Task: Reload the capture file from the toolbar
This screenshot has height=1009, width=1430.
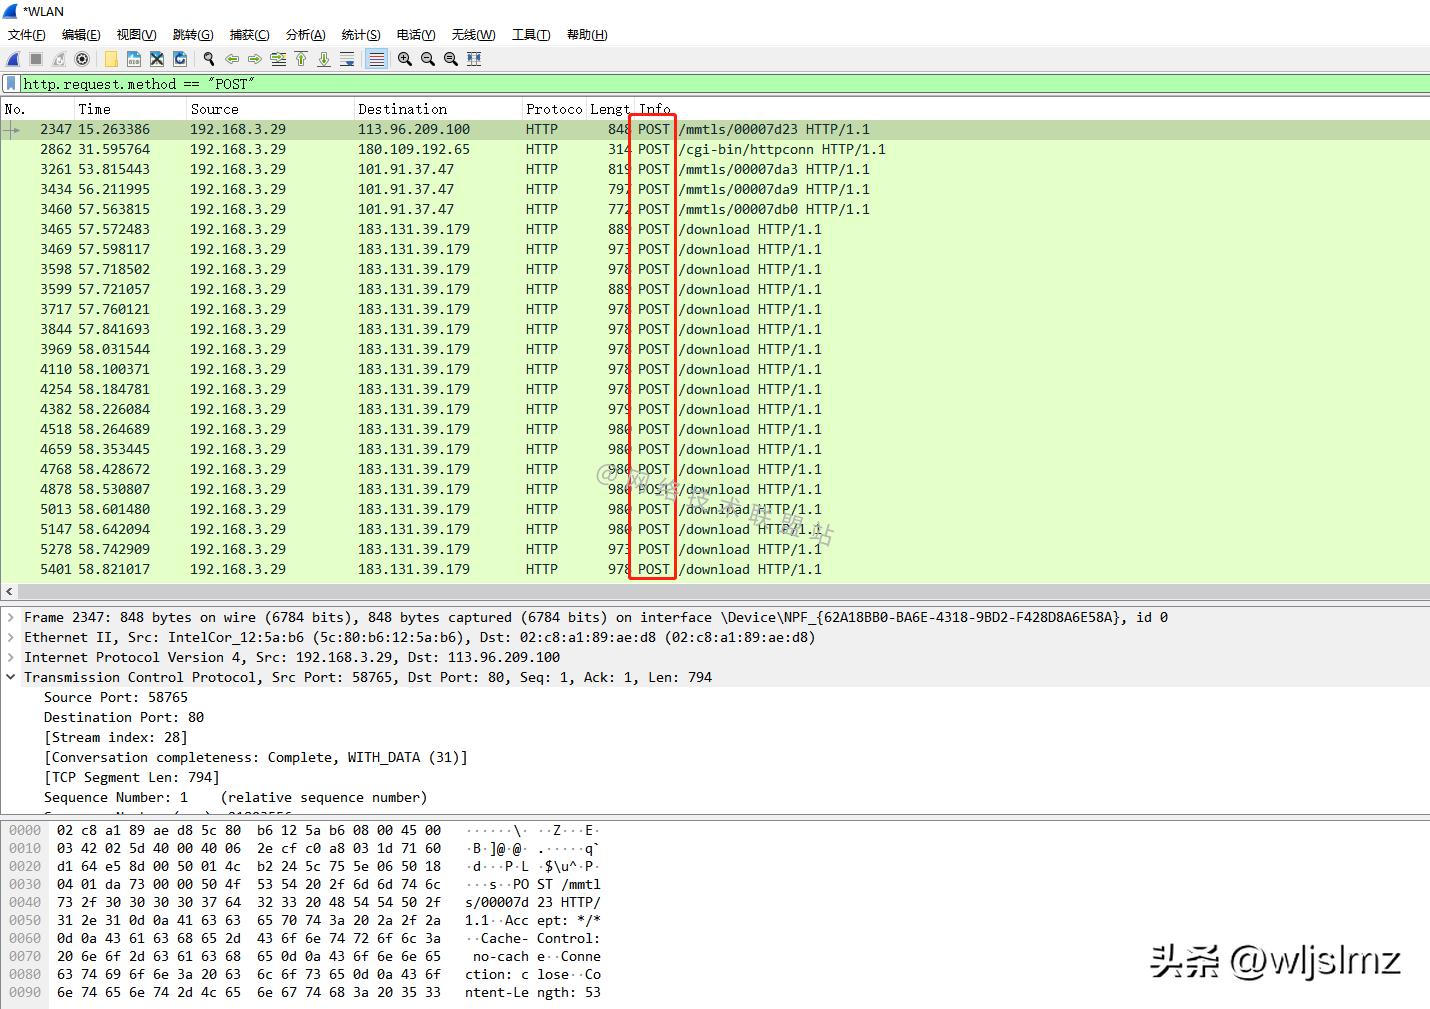Action: [180, 59]
